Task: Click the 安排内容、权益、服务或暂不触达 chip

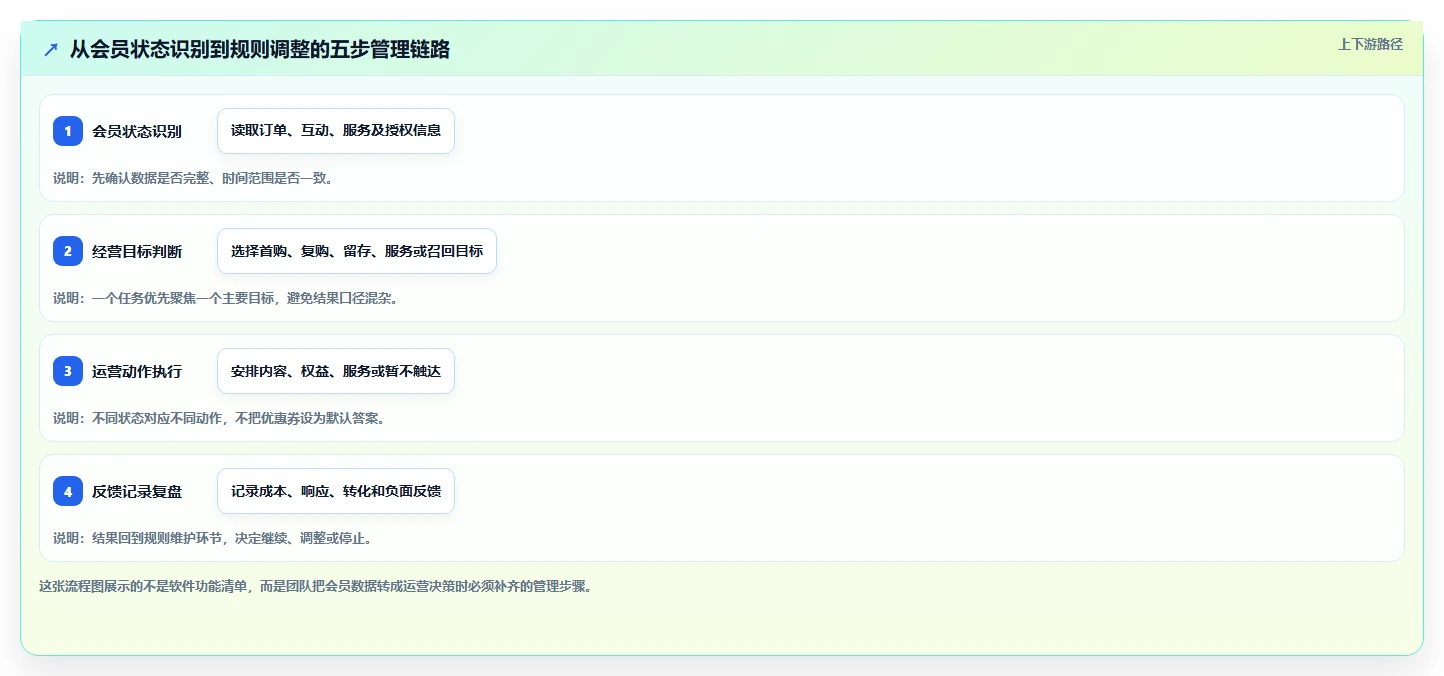Action: click(x=336, y=371)
